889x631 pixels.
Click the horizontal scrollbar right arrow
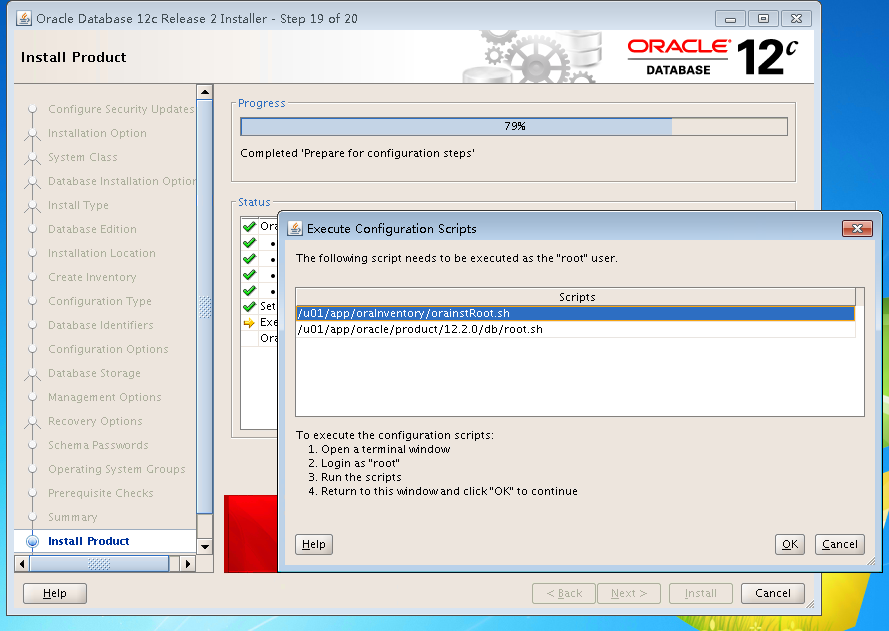188,564
